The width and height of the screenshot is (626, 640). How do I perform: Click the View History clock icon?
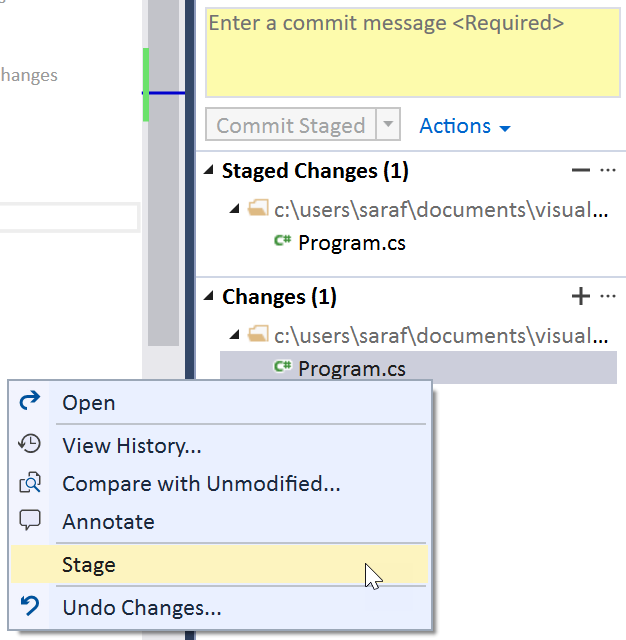click(x=30, y=444)
